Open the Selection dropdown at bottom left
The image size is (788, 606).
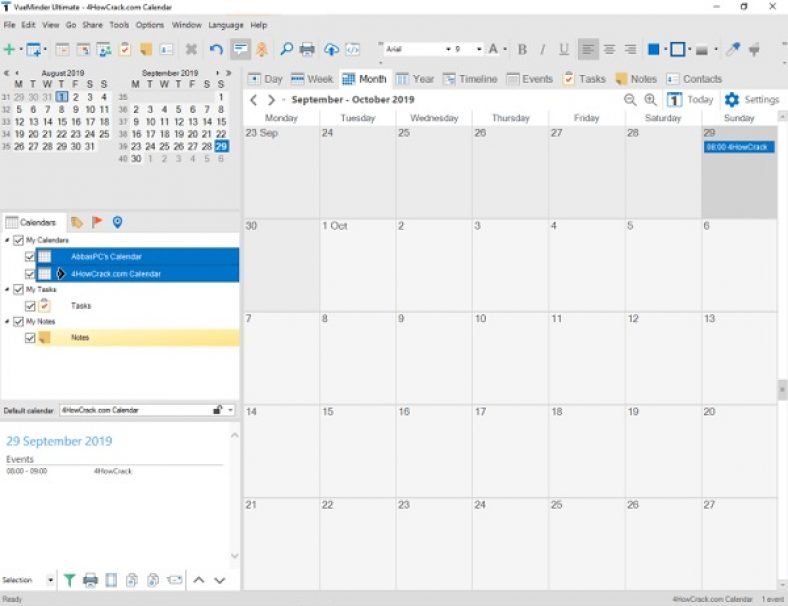click(x=50, y=580)
